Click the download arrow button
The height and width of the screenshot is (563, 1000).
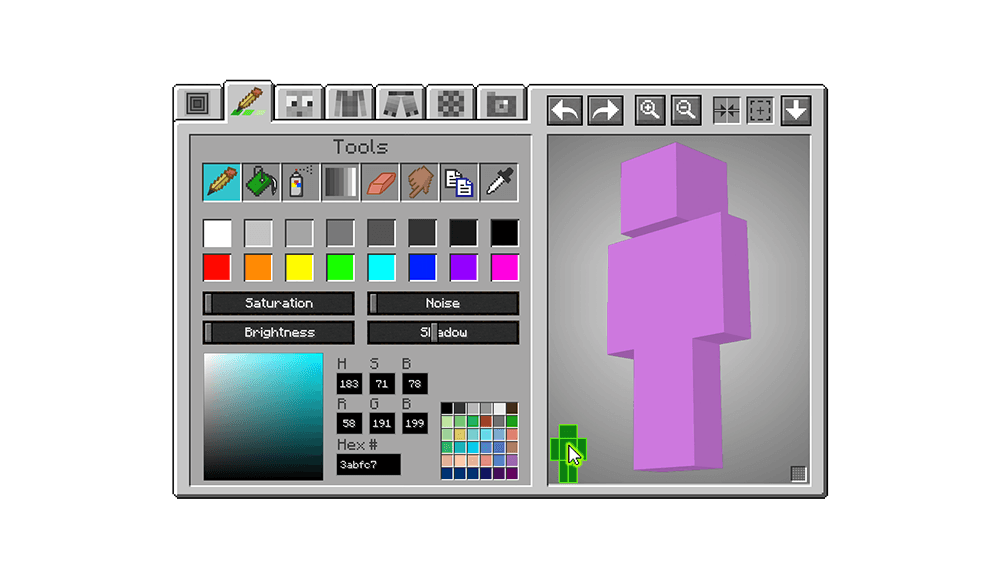click(796, 110)
